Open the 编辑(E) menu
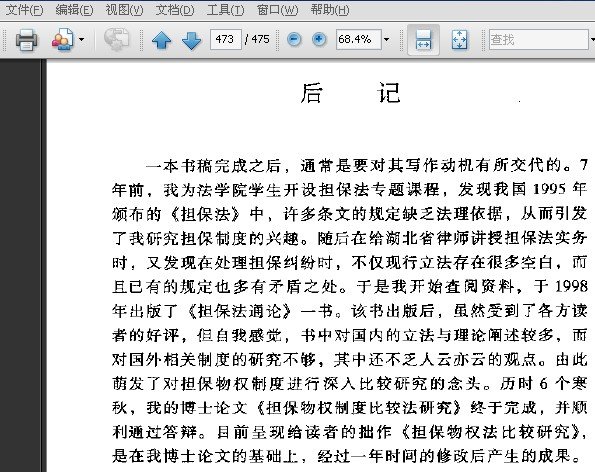Viewport: 595px width, 472px height. pyautogui.click(x=74, y=10)
